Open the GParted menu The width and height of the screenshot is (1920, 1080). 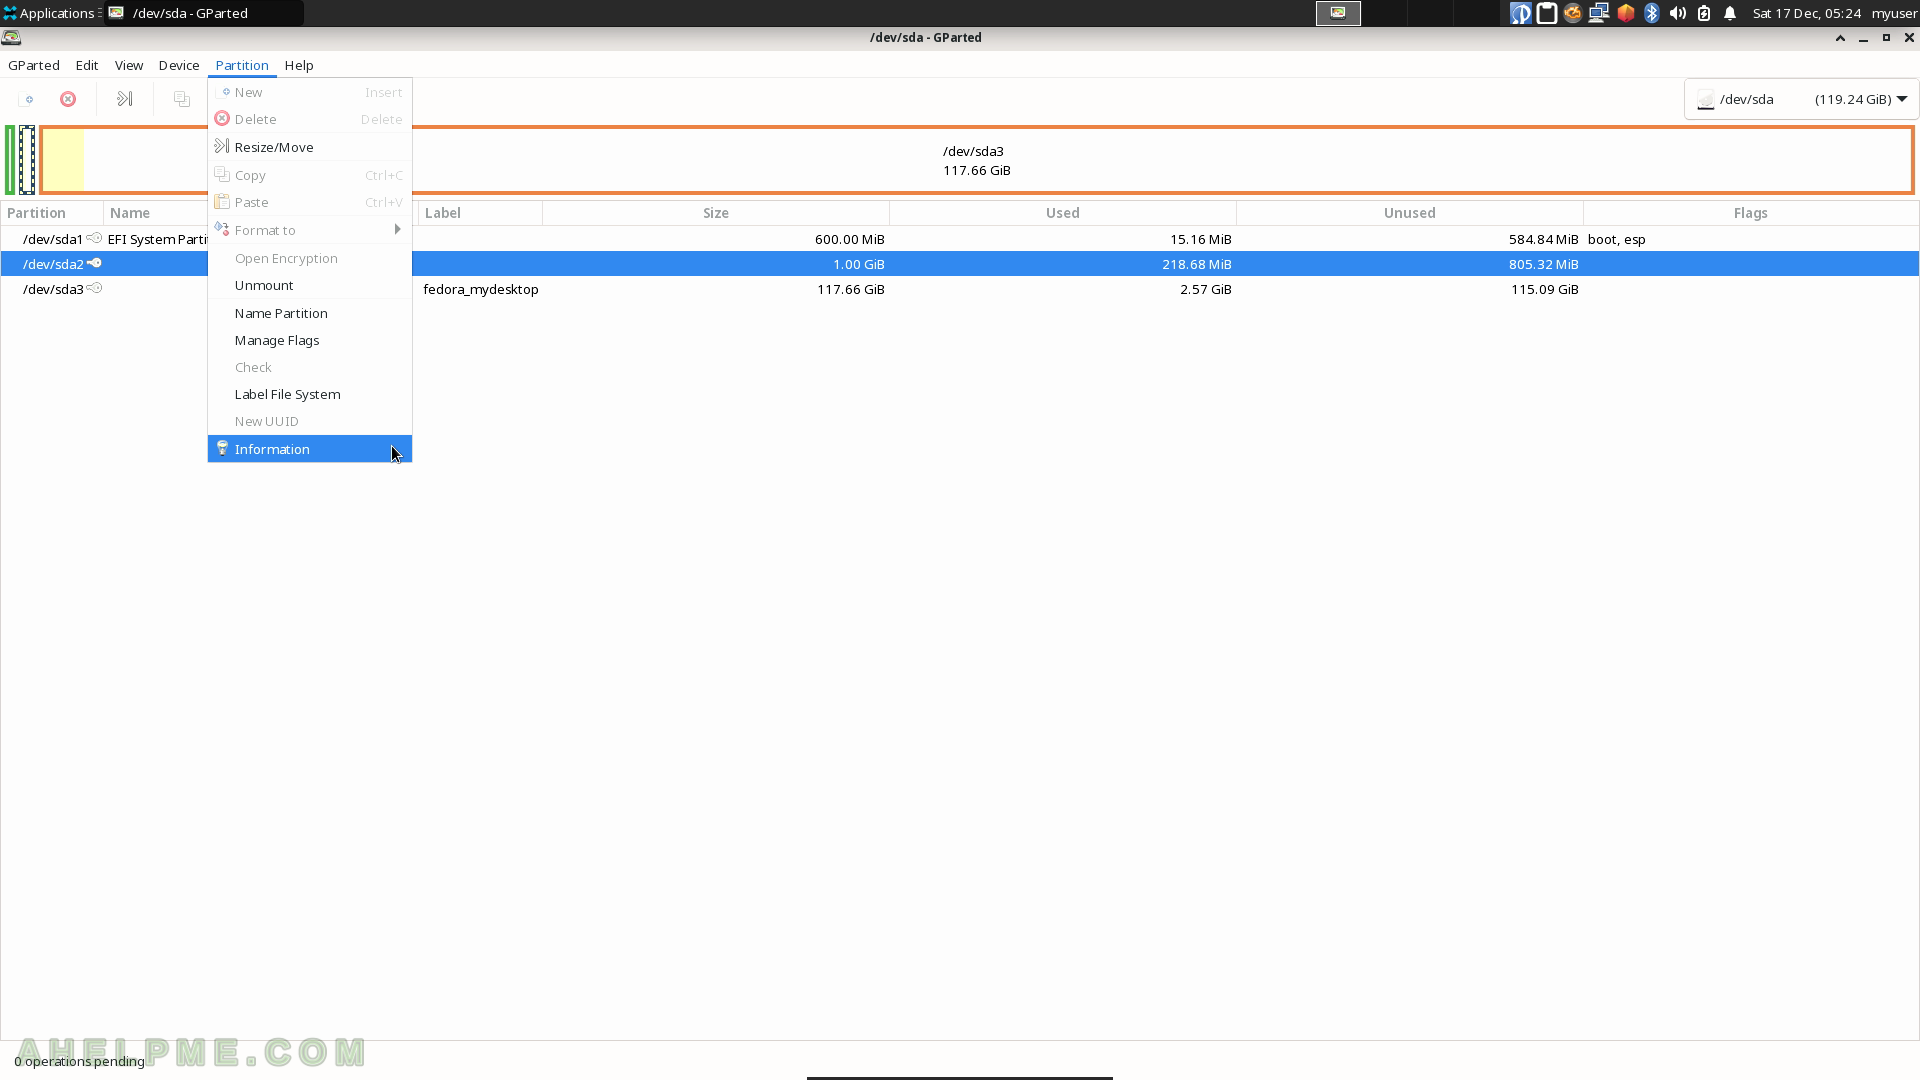tap(34, 65)
